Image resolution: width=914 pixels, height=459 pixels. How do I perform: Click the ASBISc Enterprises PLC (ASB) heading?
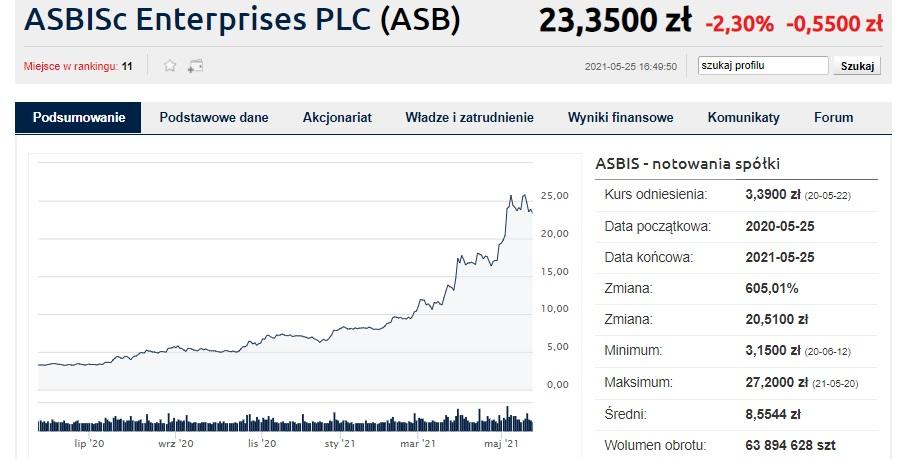[242, 19]
